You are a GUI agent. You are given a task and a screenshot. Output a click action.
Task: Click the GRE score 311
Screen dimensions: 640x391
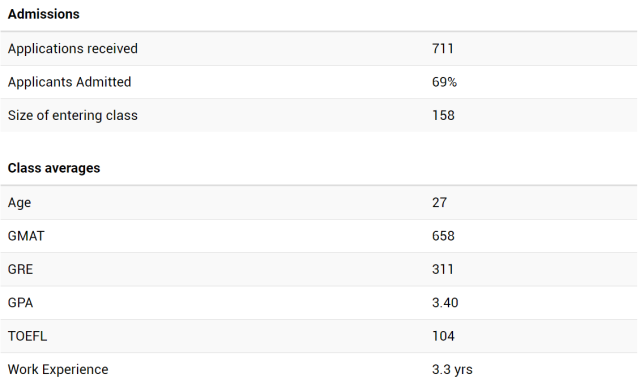(443, 269)
